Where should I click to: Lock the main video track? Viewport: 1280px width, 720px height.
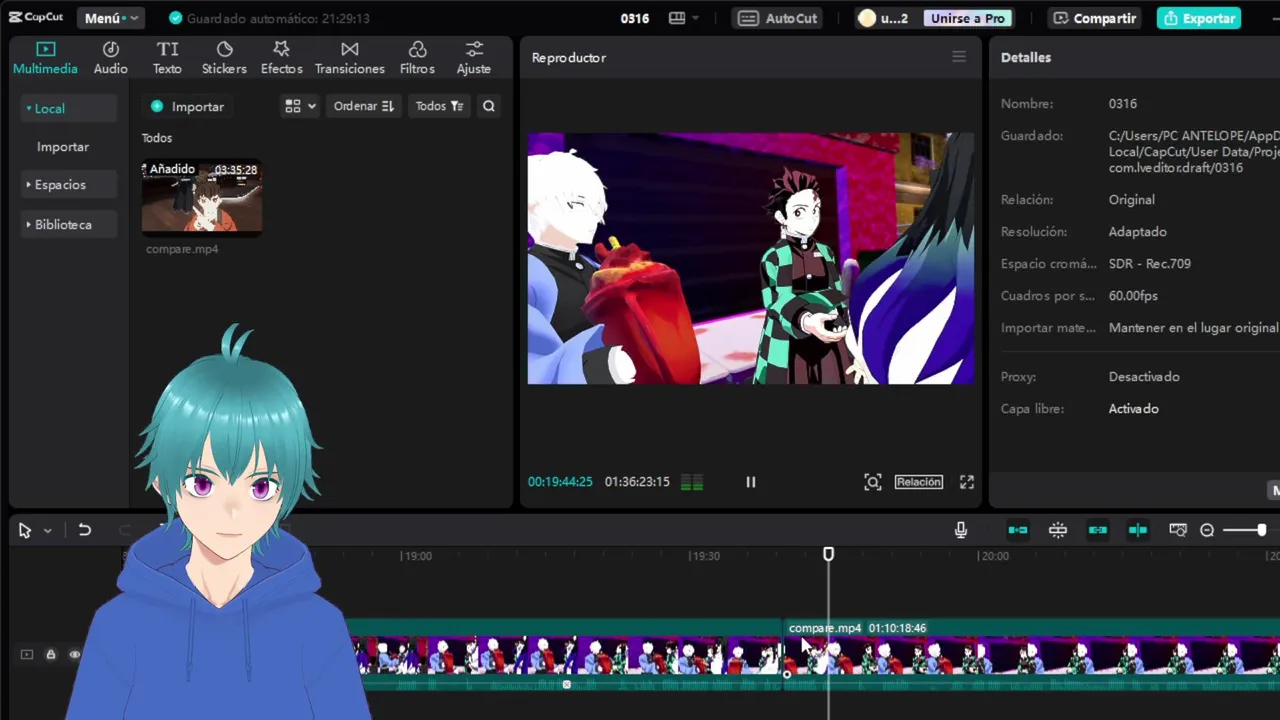click(51, 655)
